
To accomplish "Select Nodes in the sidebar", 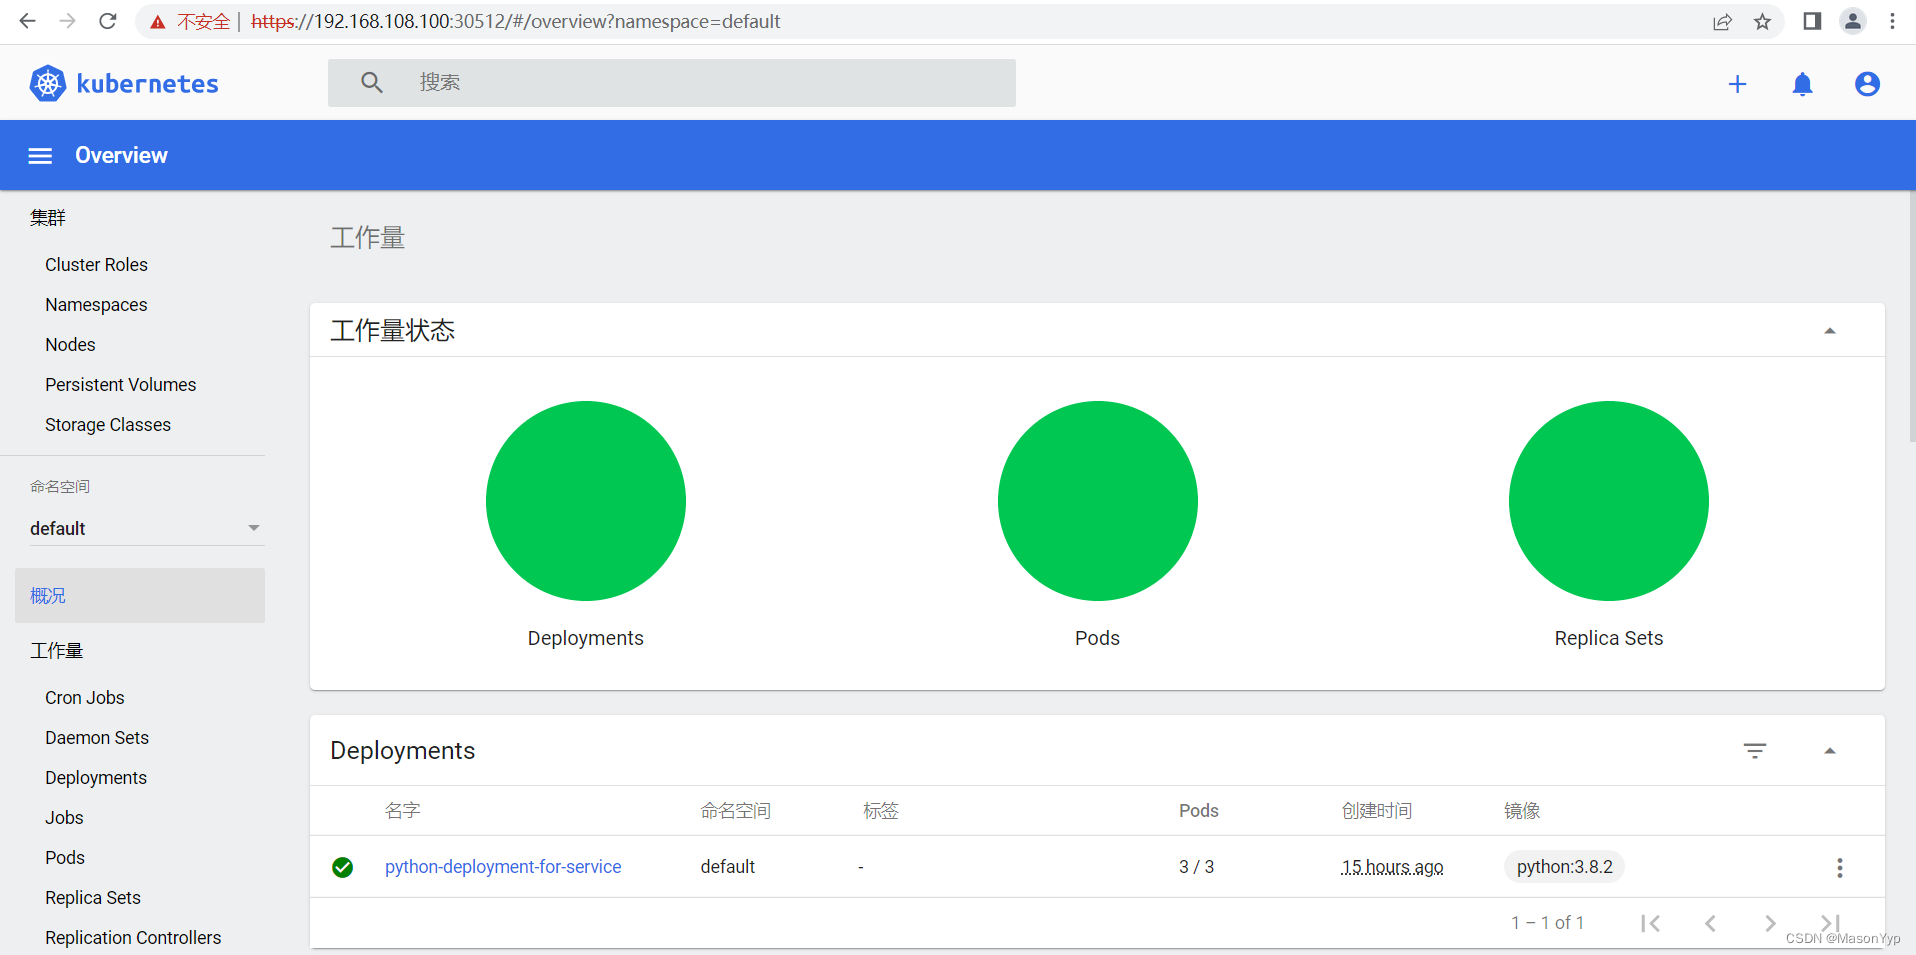I will pos(70,344).
